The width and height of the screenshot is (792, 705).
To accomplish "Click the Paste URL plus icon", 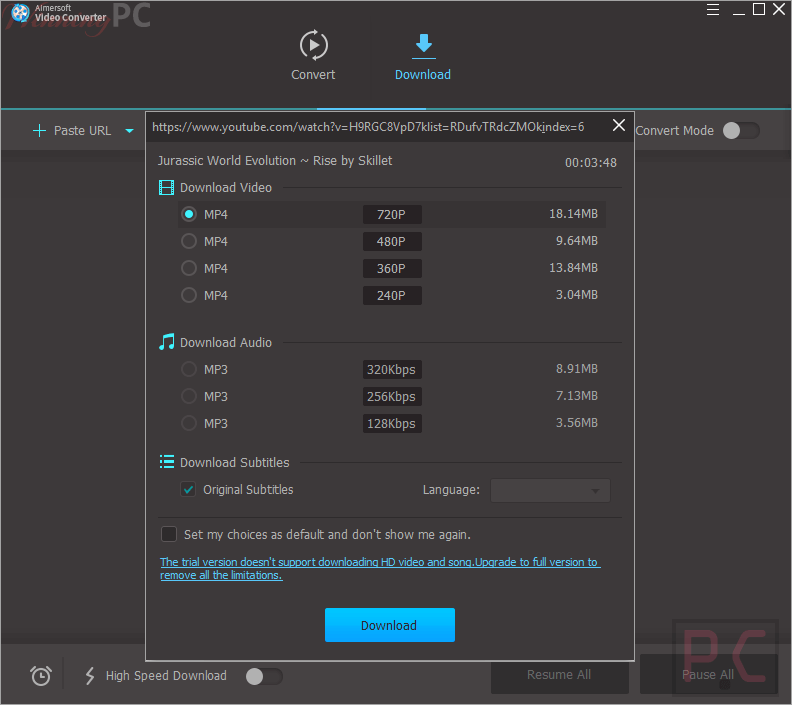I will coord(39,131).
